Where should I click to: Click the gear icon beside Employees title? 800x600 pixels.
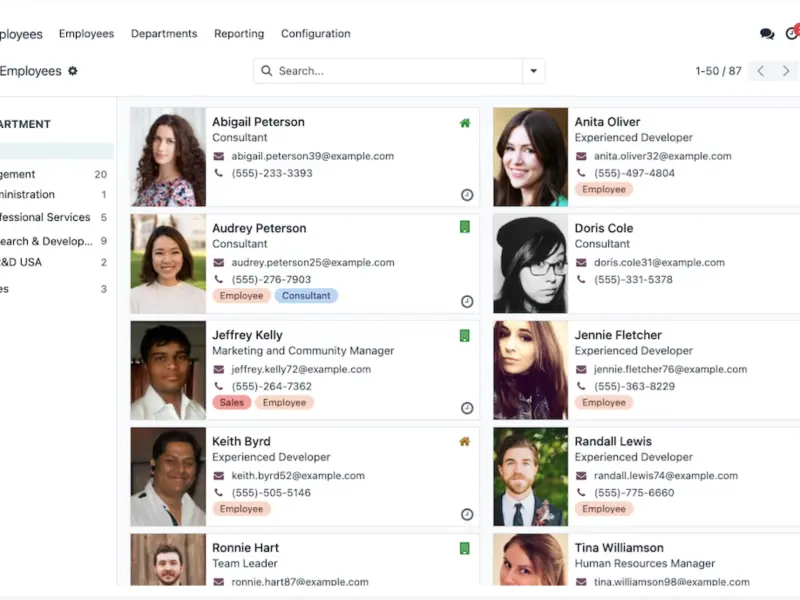(73, 71)
